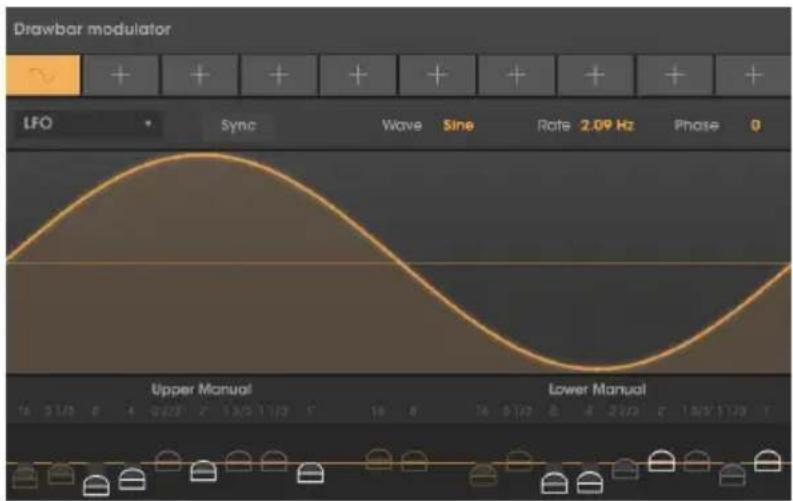Adjust Upper Manual 8' drawbar handle

(x=96, y=485)
